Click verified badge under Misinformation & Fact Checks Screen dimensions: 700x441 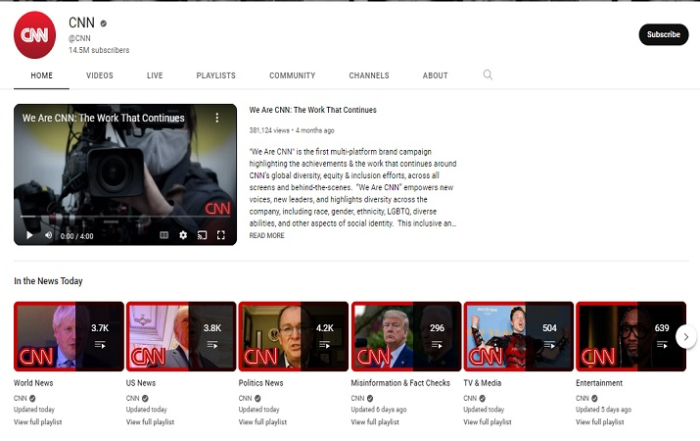pos(370,398)
